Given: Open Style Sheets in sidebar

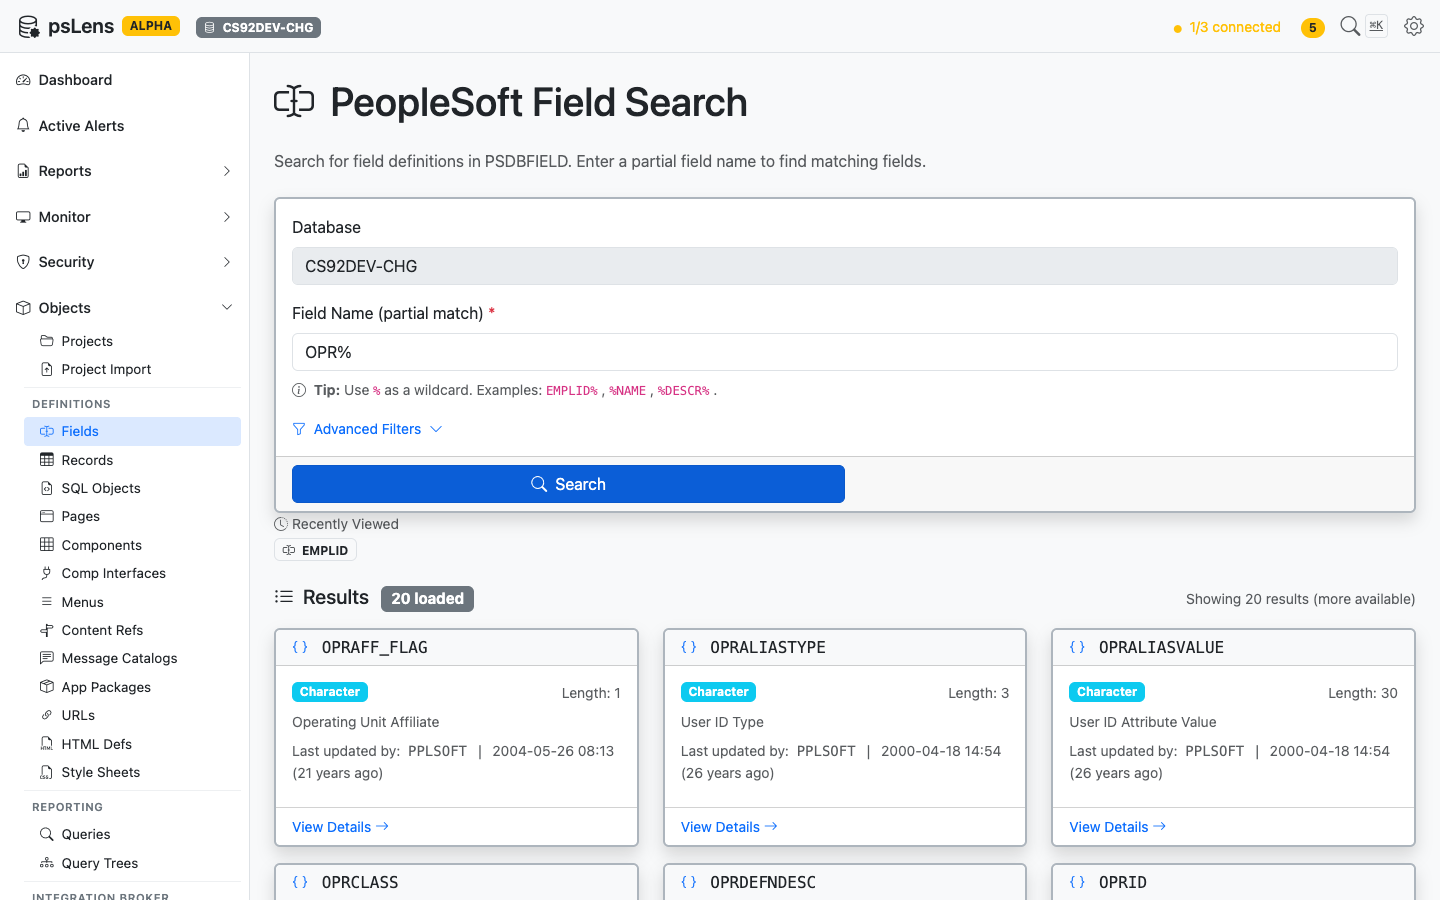Looking at the screenshot, I should click(x=132, y=772).
